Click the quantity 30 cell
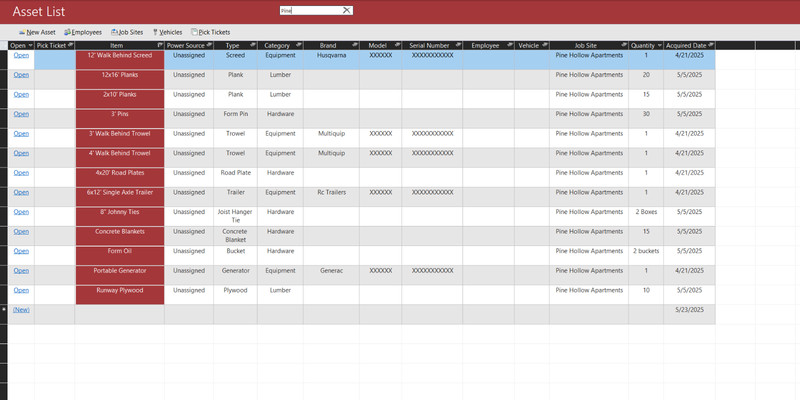The height and width of the screenshot is (400, 800). (646, 118)
